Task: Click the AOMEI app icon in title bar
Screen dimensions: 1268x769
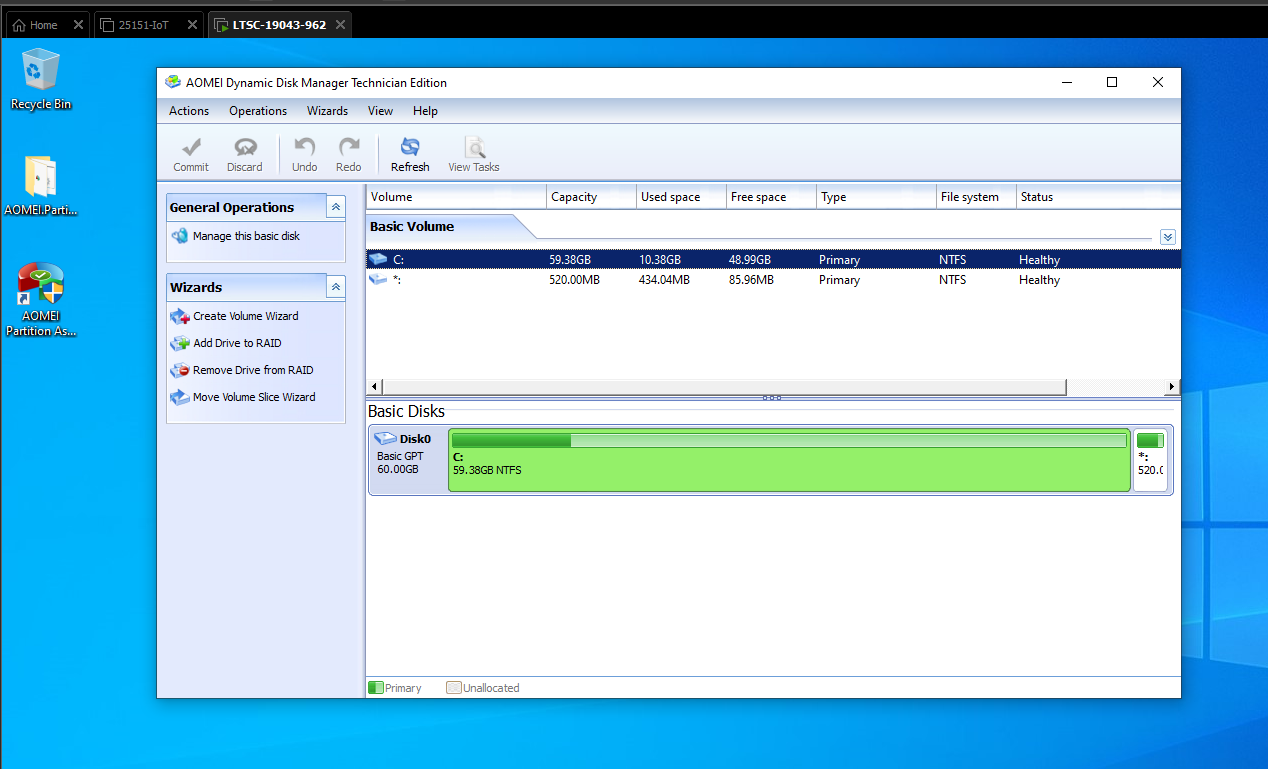Action: pos(174,83)
